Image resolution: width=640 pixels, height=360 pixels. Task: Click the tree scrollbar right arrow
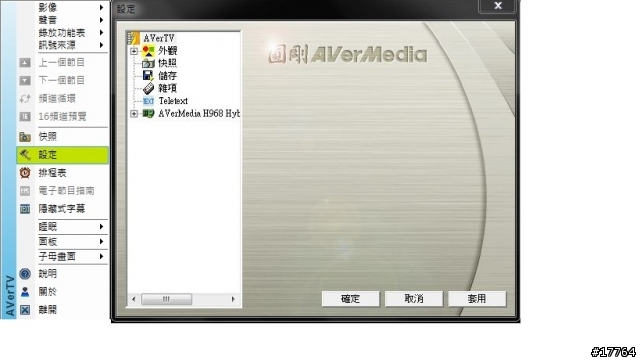coord(233,299)
